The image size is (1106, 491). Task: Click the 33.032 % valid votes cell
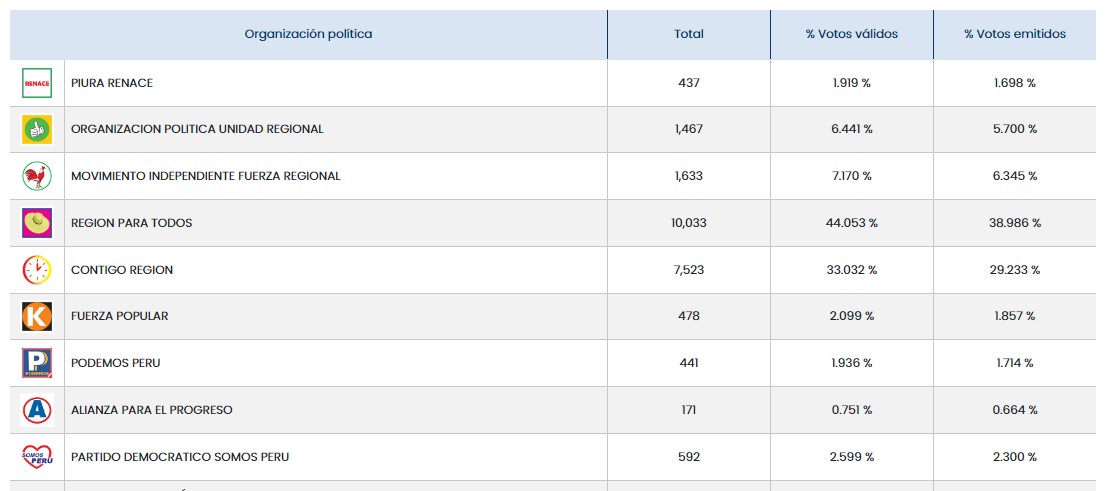click(x=851, y=270)
